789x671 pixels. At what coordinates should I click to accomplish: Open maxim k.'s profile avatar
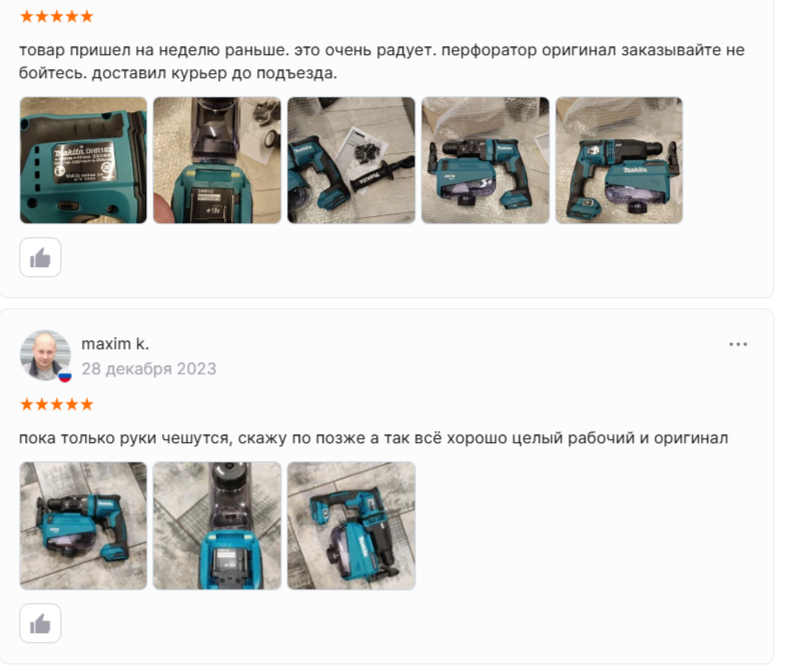tap(45, 355)
